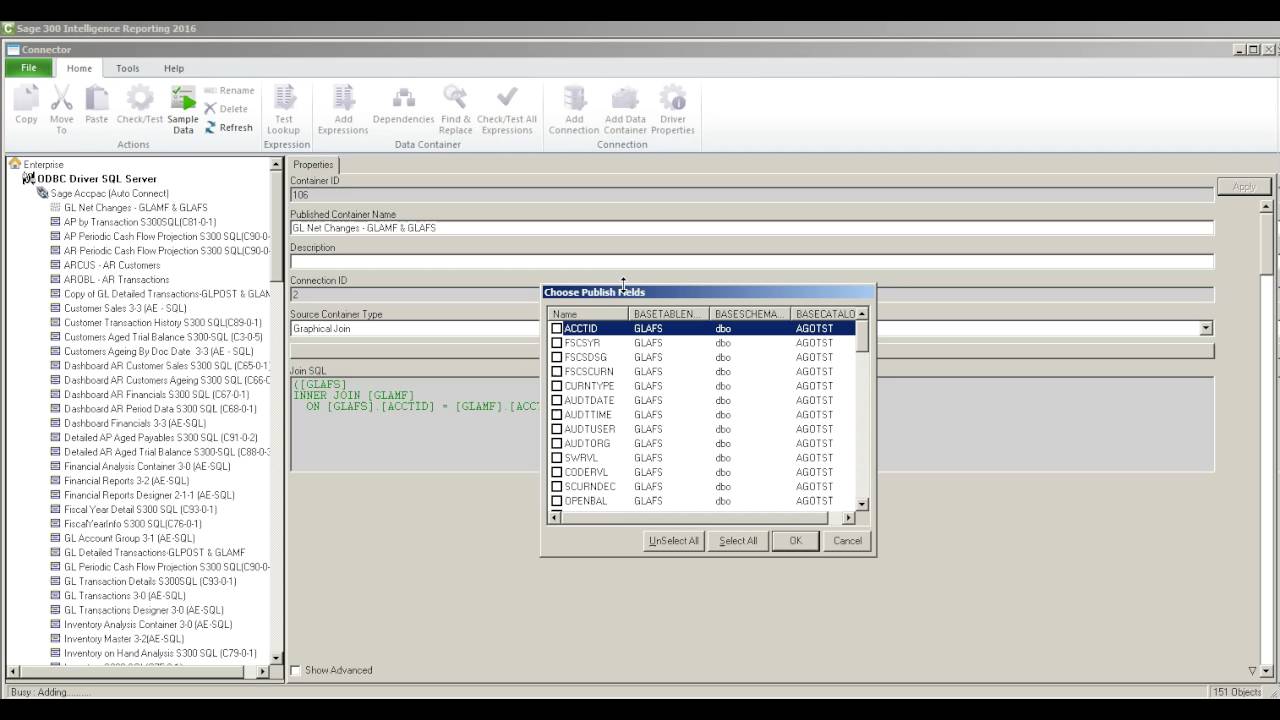This screenshot has width=1280, height=720.
Task: Select ARCUS - AR Customers container
Action: (112, 265)
